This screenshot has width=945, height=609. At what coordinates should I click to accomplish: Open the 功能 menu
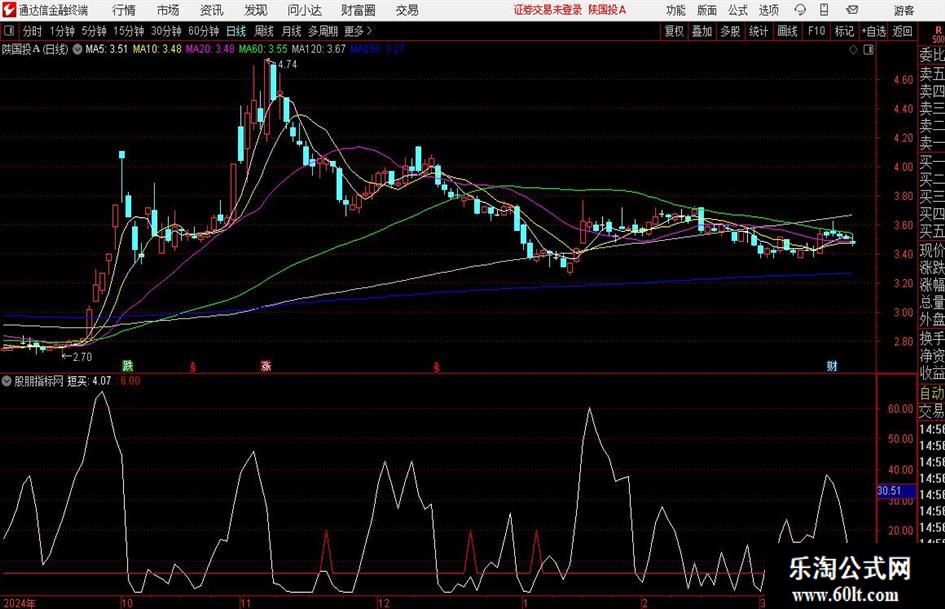676,10
